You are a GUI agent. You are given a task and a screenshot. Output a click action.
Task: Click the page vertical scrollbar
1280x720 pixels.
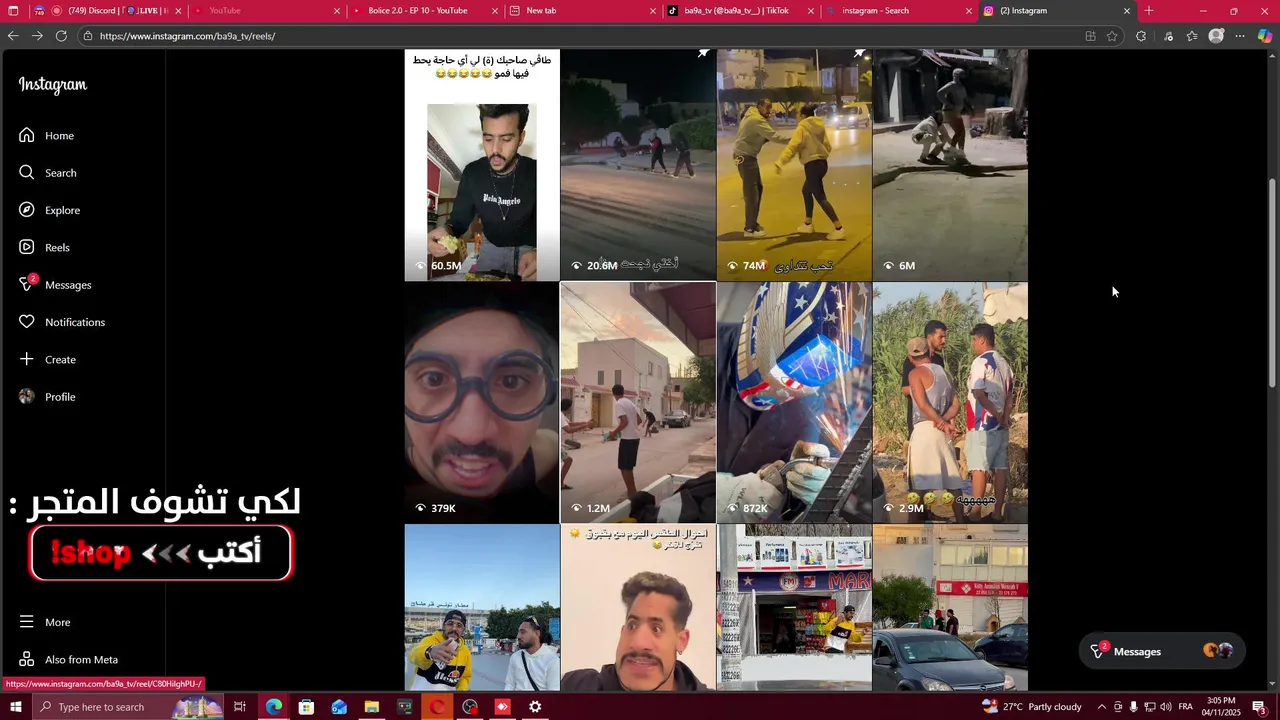1273,283
